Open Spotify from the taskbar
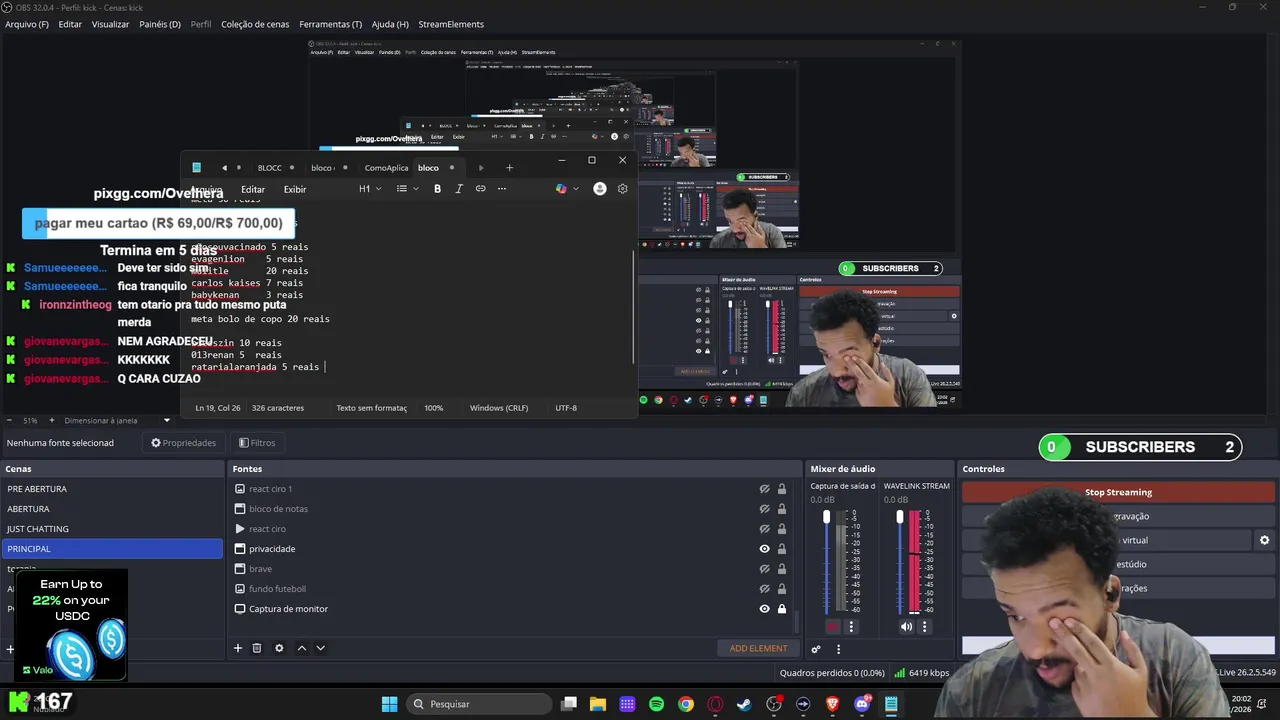Image resolution: width=1280 pixels, height=720 pixels. [x=656, y=704]
